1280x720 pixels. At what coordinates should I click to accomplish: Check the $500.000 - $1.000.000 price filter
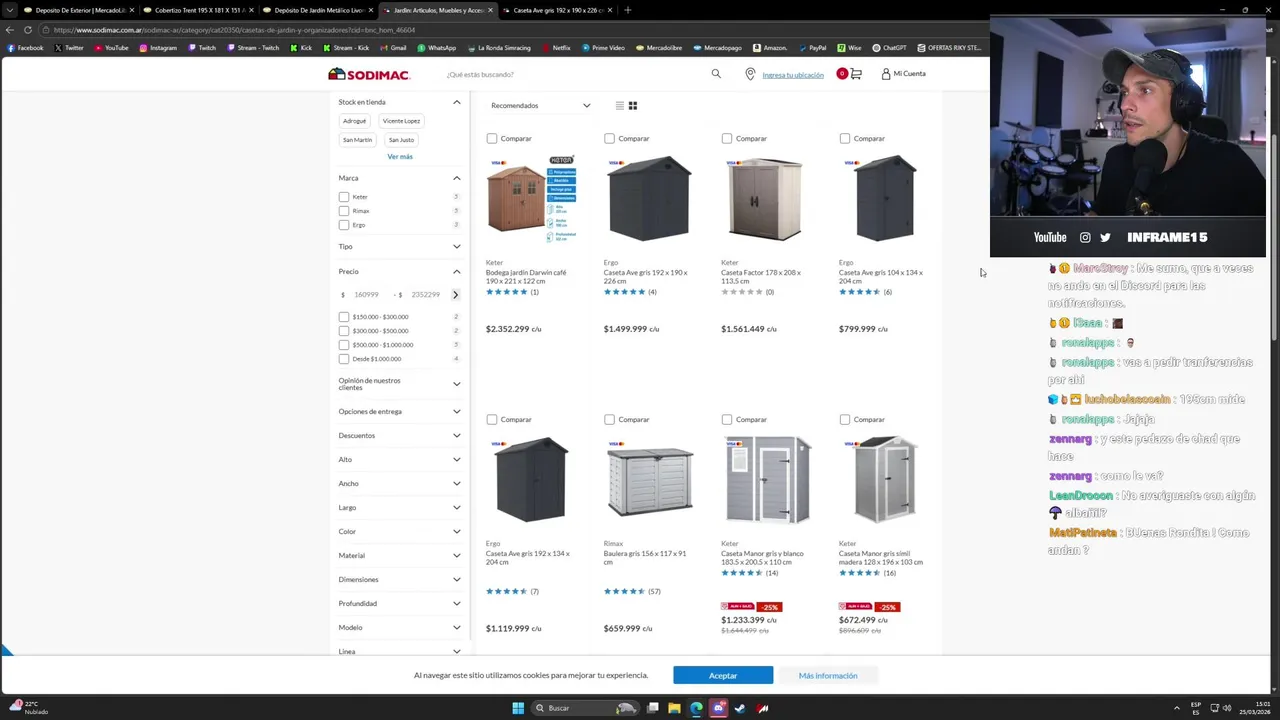[344, 345]
